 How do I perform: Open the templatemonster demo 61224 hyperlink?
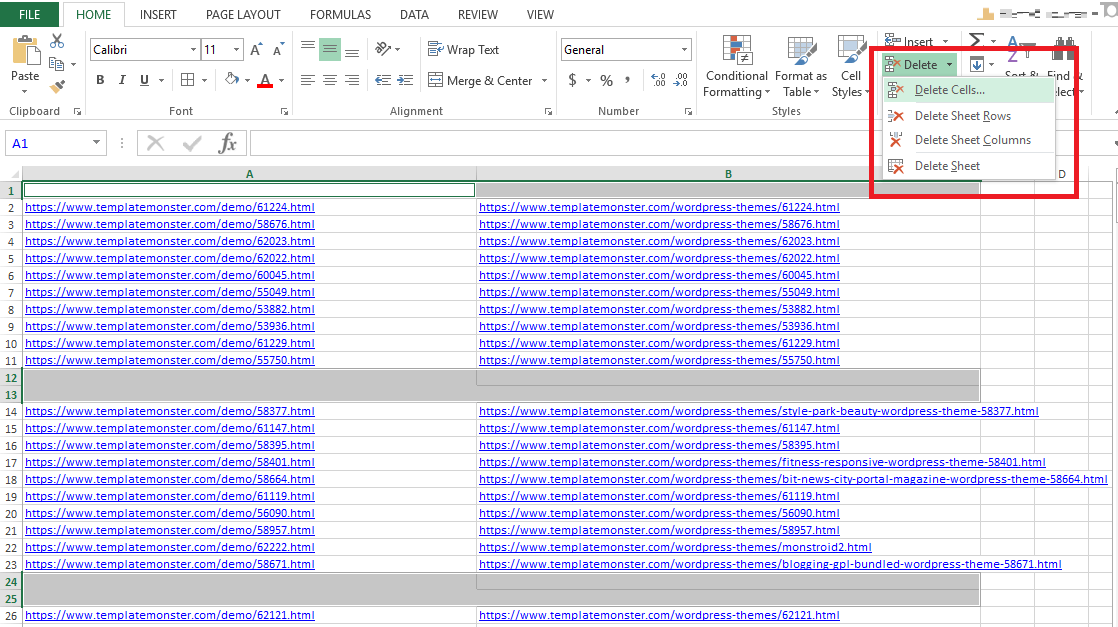(169, 206)
